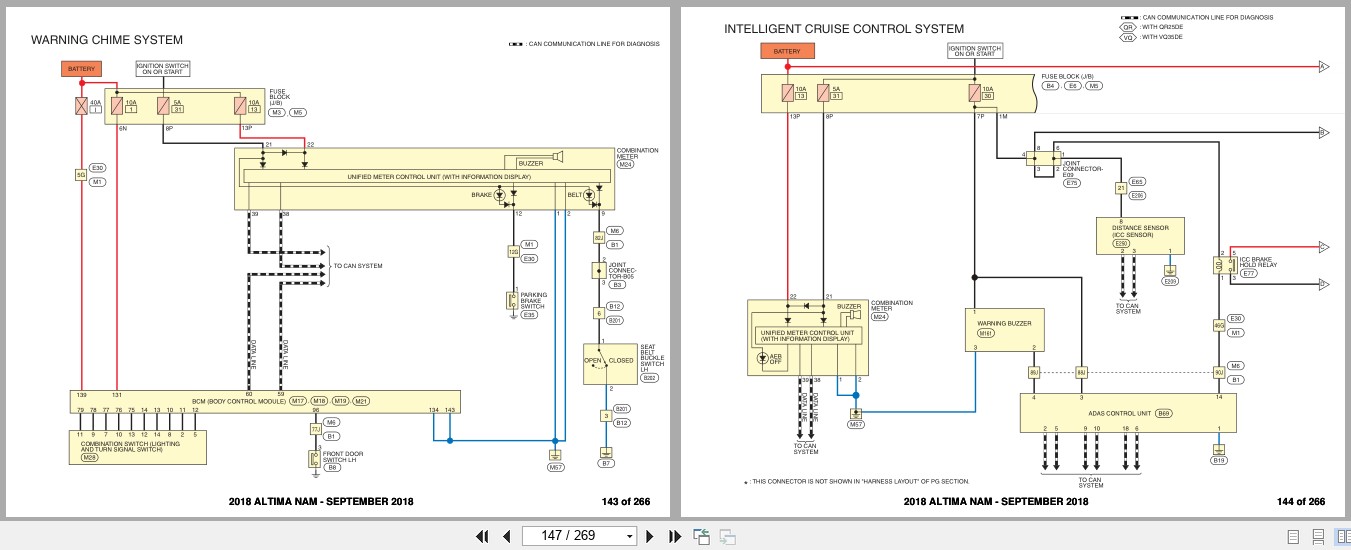The width and height of the screenshot is (1351, 550).
Task: Click 2018 ALTIMA NAM footer on the Cruise Control page
Action: (x=996, y=502)
